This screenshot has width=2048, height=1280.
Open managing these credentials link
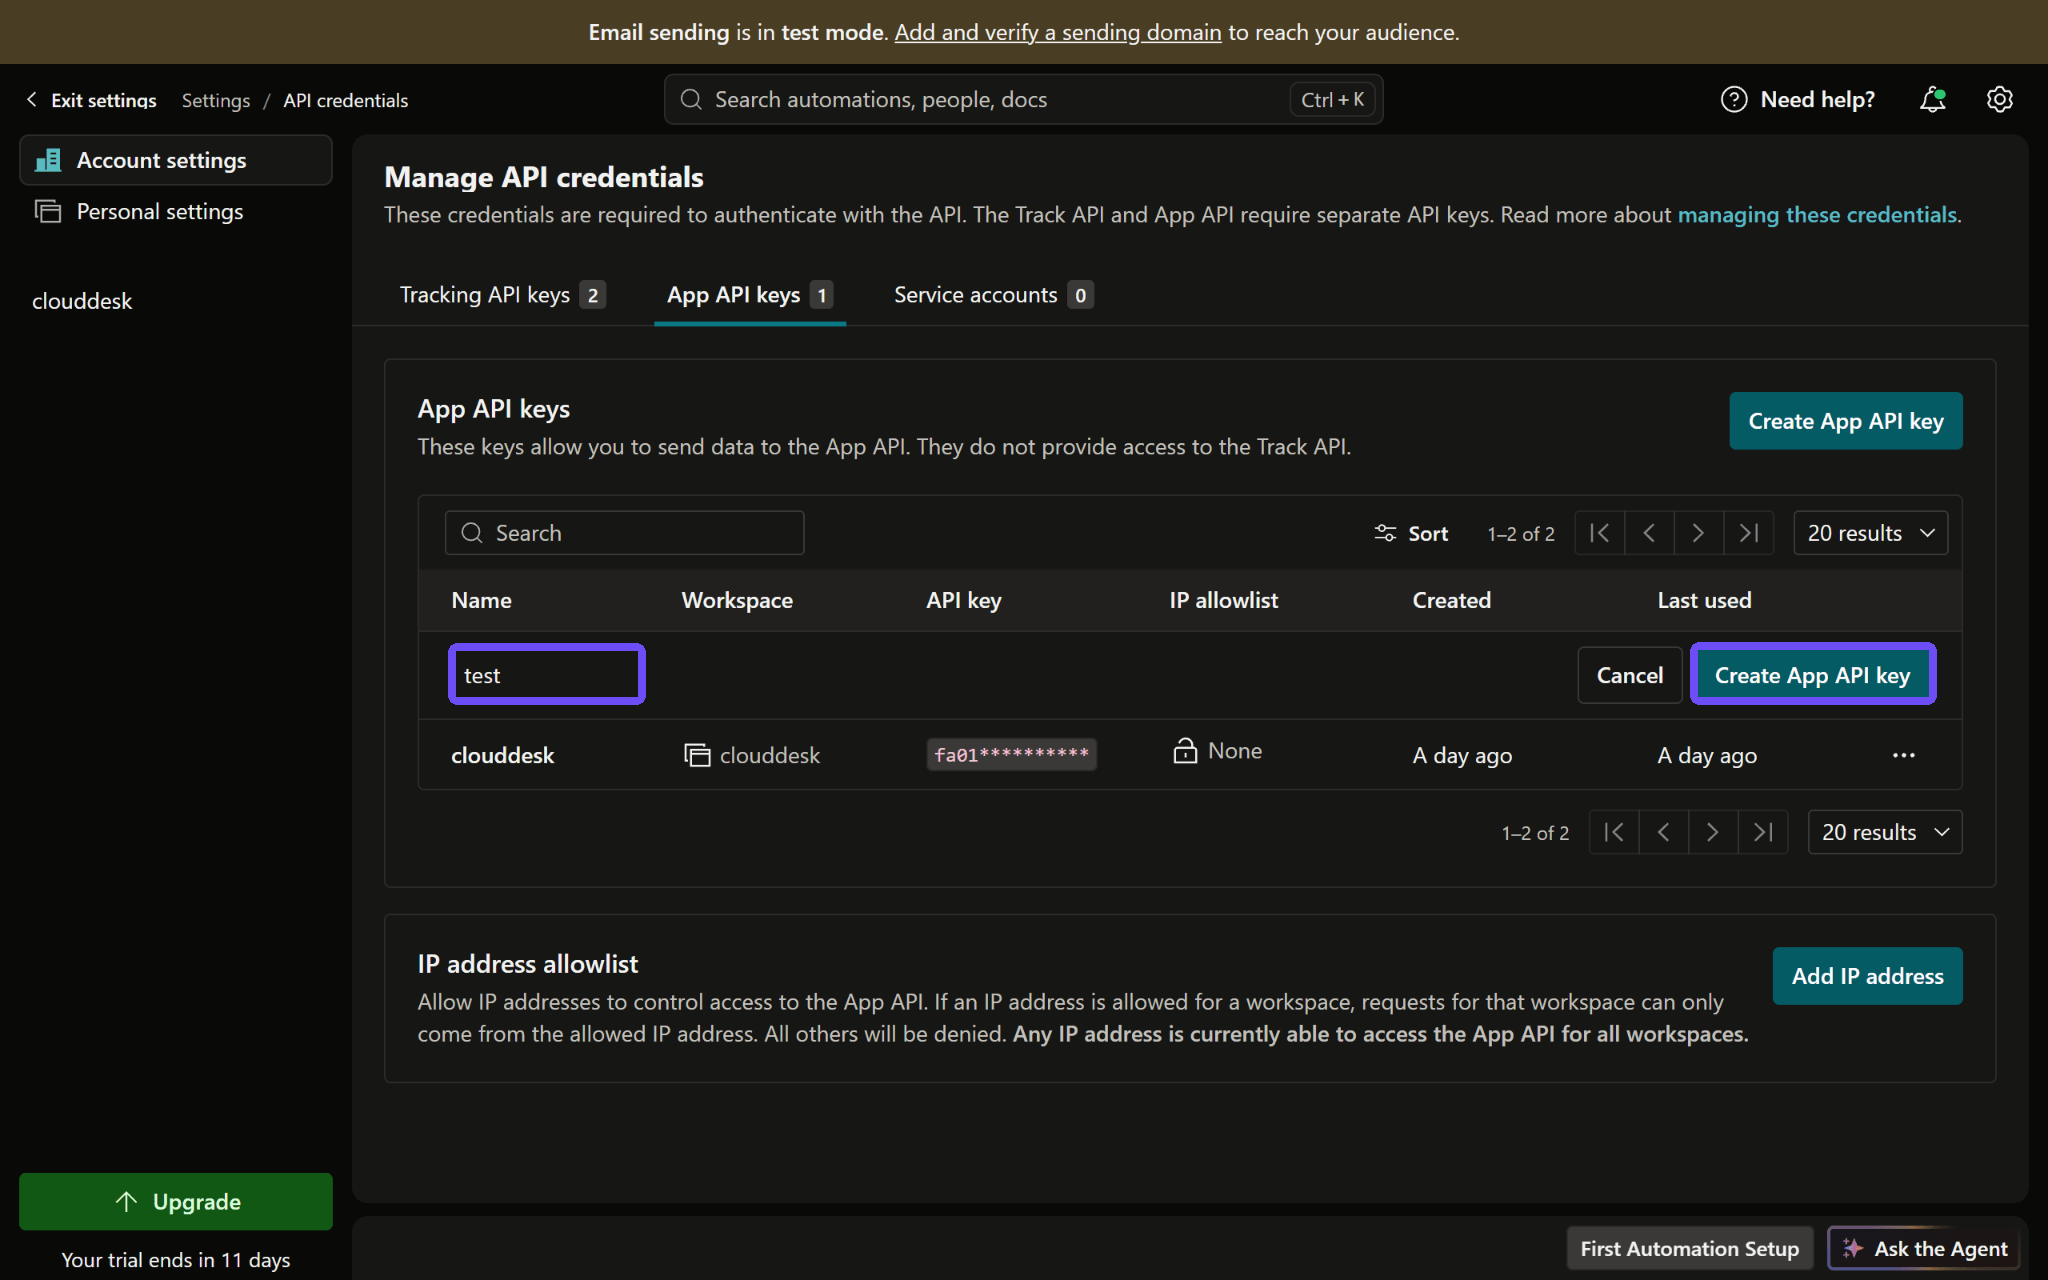pyautogui.click(x=1816, y=215)
